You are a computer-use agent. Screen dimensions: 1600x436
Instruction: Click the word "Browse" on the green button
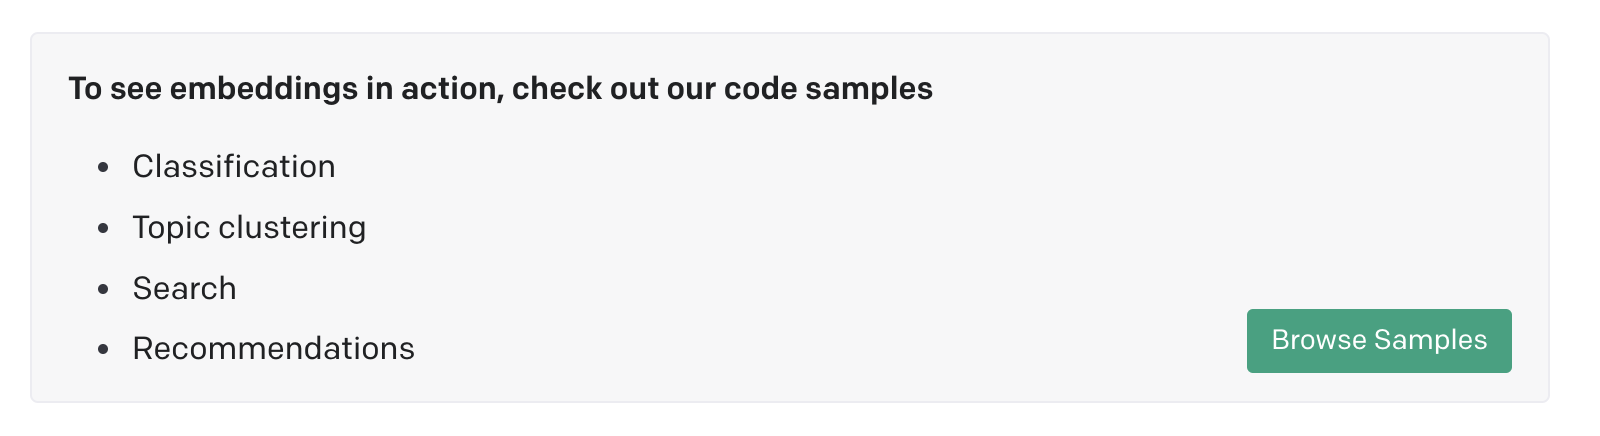(1318, 341)
